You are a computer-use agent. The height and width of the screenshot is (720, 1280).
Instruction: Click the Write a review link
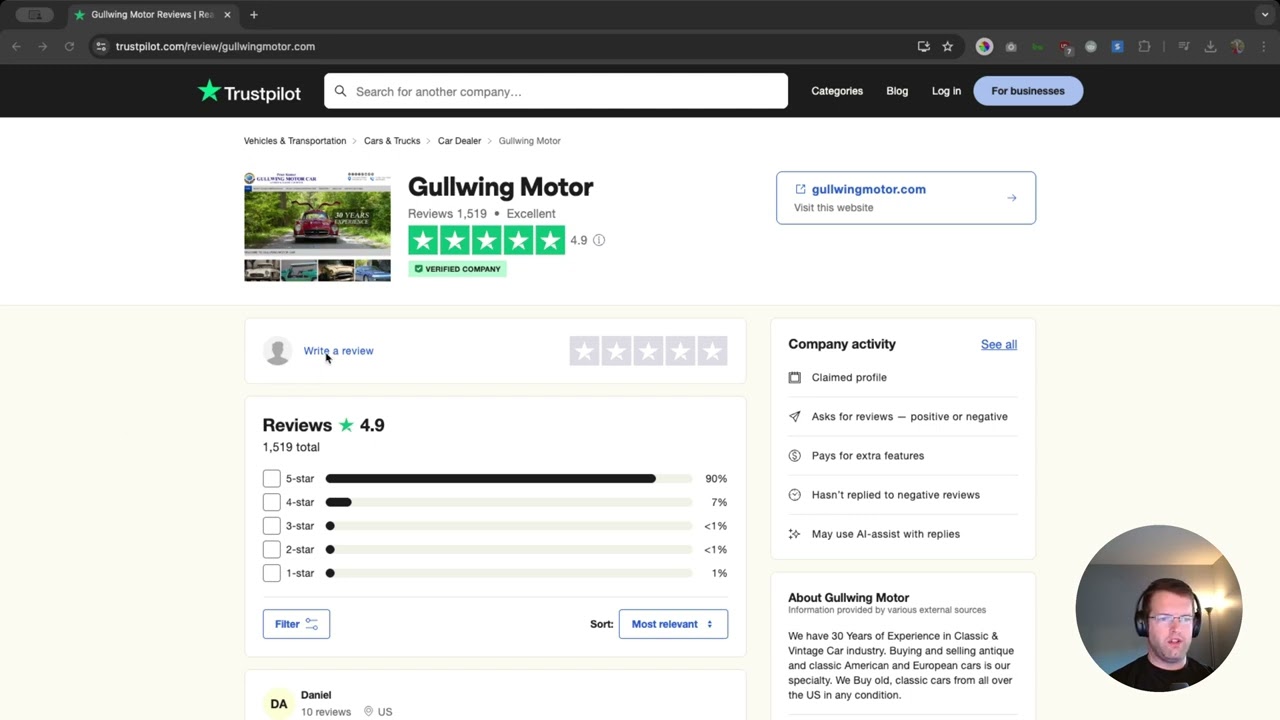click(338, 351)
